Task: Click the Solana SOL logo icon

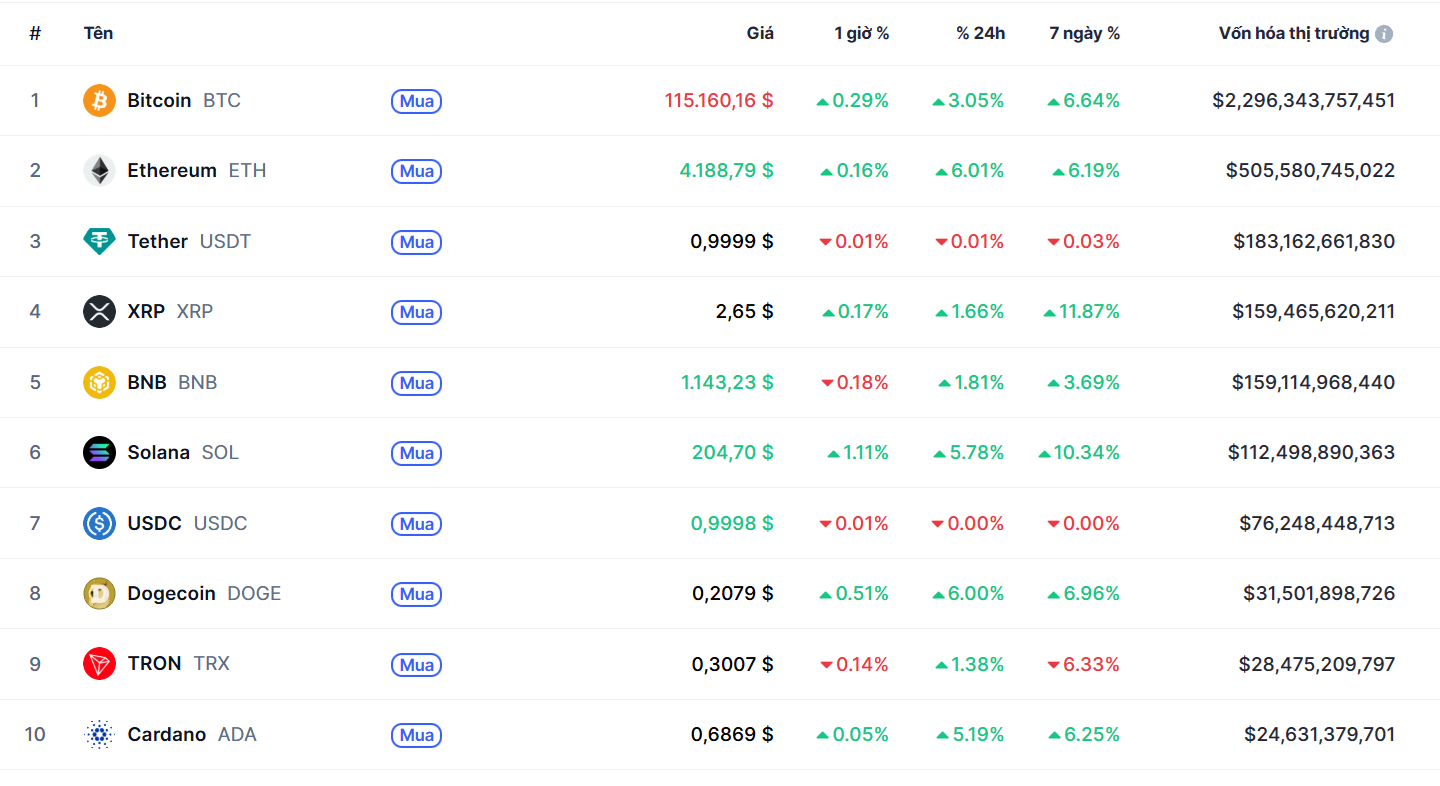Action: [99, 452]
